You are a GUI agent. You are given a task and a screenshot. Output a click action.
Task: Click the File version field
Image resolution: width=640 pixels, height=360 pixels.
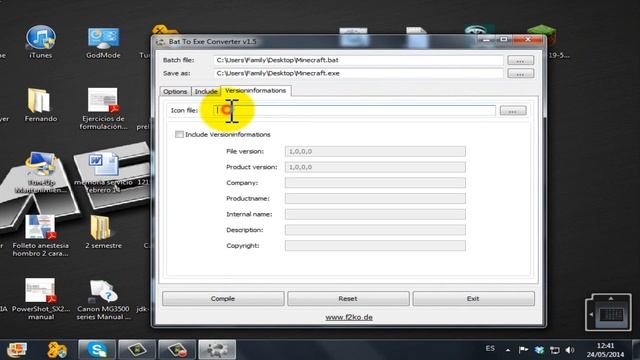[x=375, y=151]
